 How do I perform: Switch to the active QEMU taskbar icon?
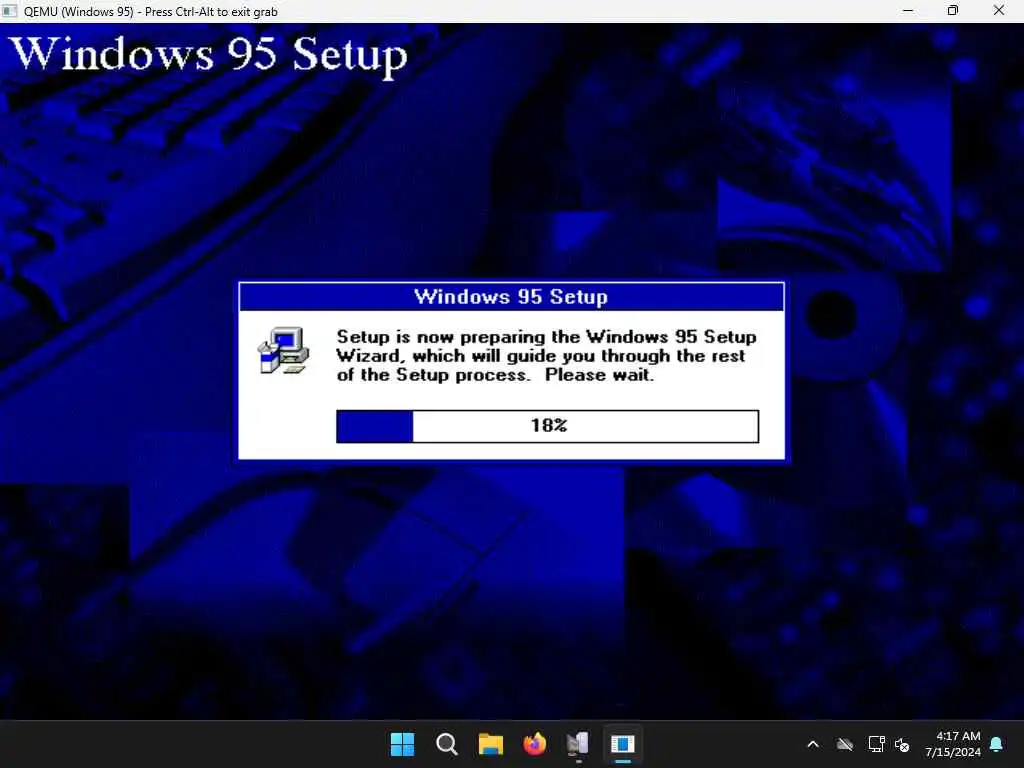point(622,744)
